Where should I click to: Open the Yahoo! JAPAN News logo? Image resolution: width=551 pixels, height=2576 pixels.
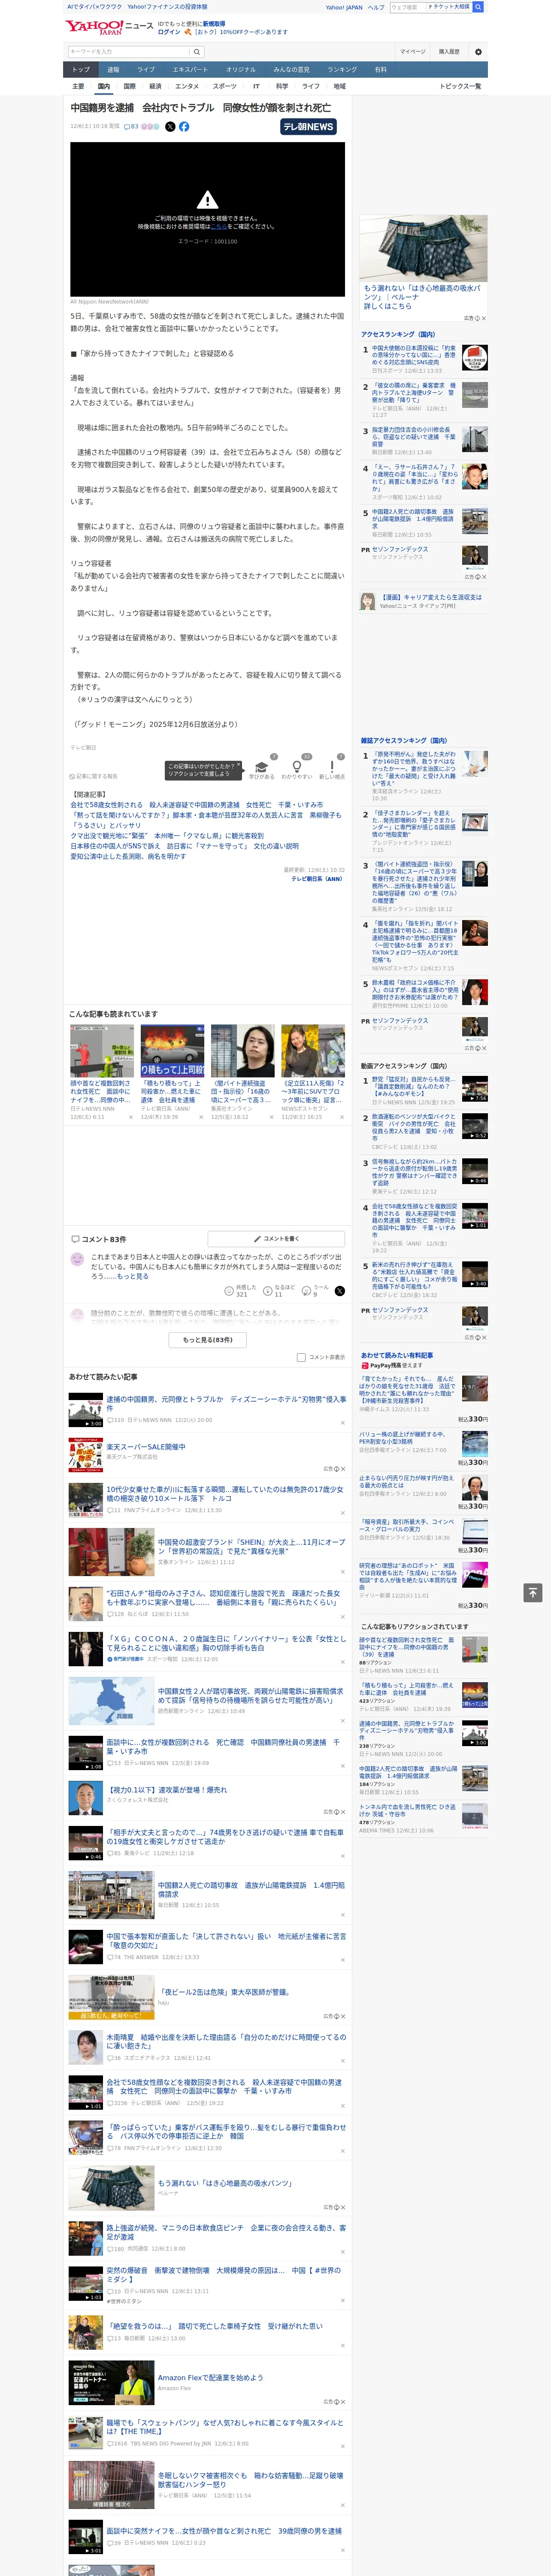tap(110, 27)
